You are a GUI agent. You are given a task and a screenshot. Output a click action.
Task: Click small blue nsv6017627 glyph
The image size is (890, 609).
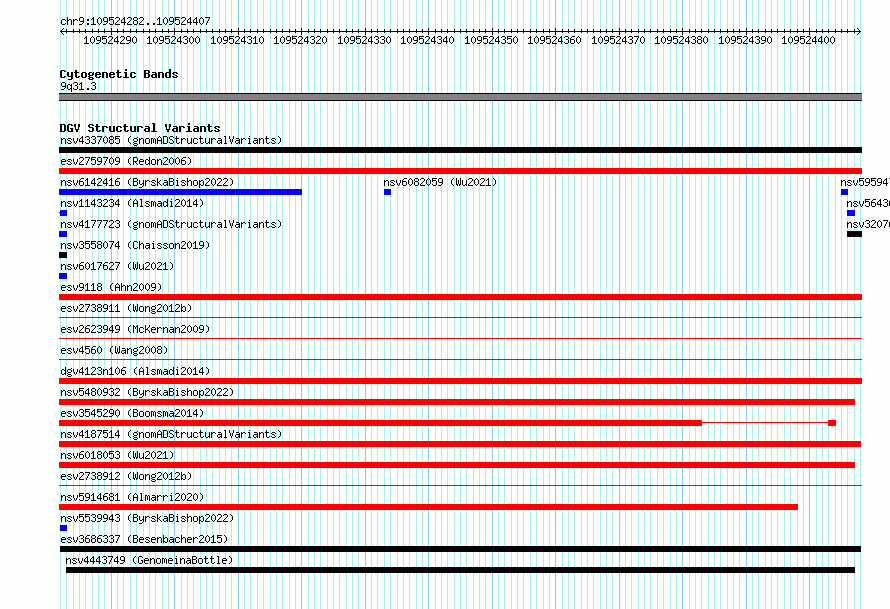click(63, 276)
